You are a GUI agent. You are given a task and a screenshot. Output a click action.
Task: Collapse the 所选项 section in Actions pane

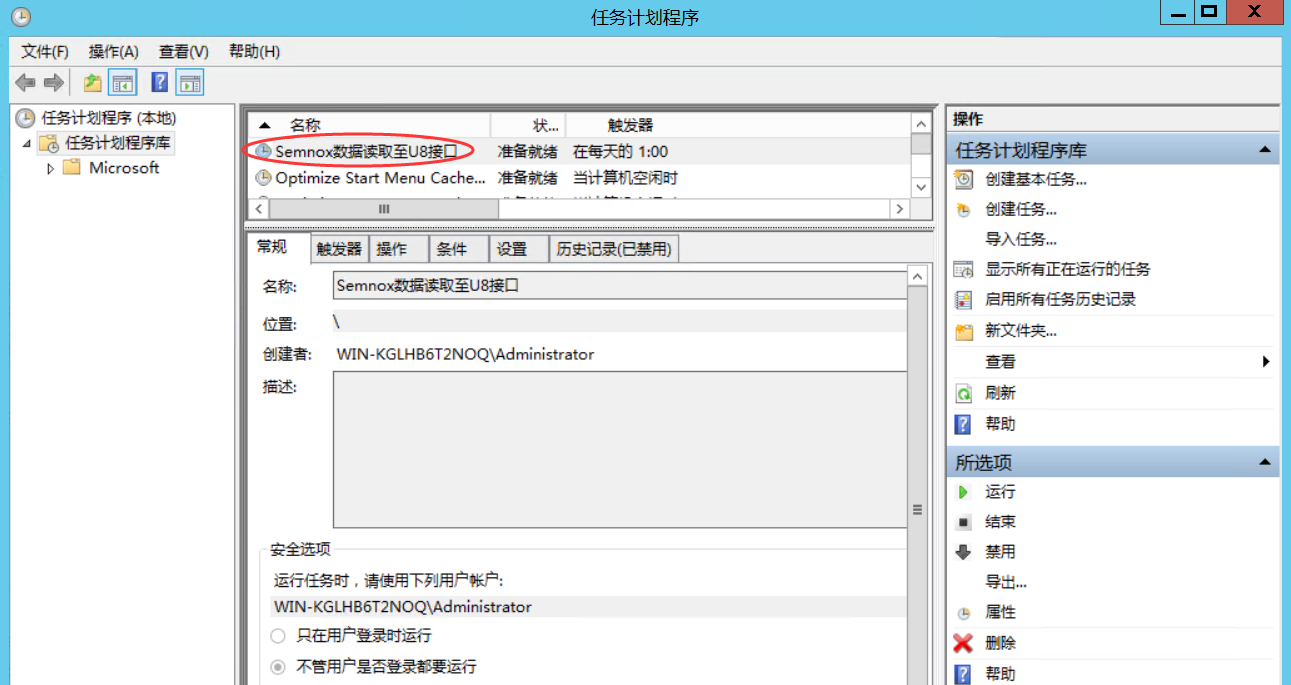[1265, 463]
